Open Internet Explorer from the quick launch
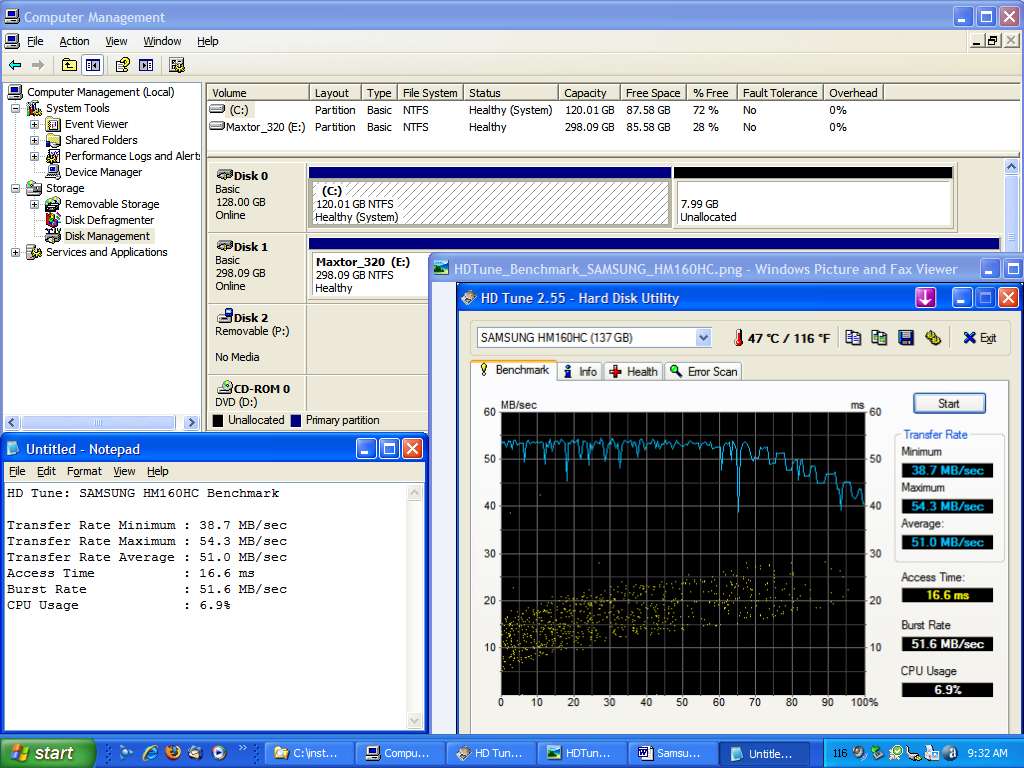Image resolution: width=1024 pixels, height=768 pixels. click(x=150, y=752)
